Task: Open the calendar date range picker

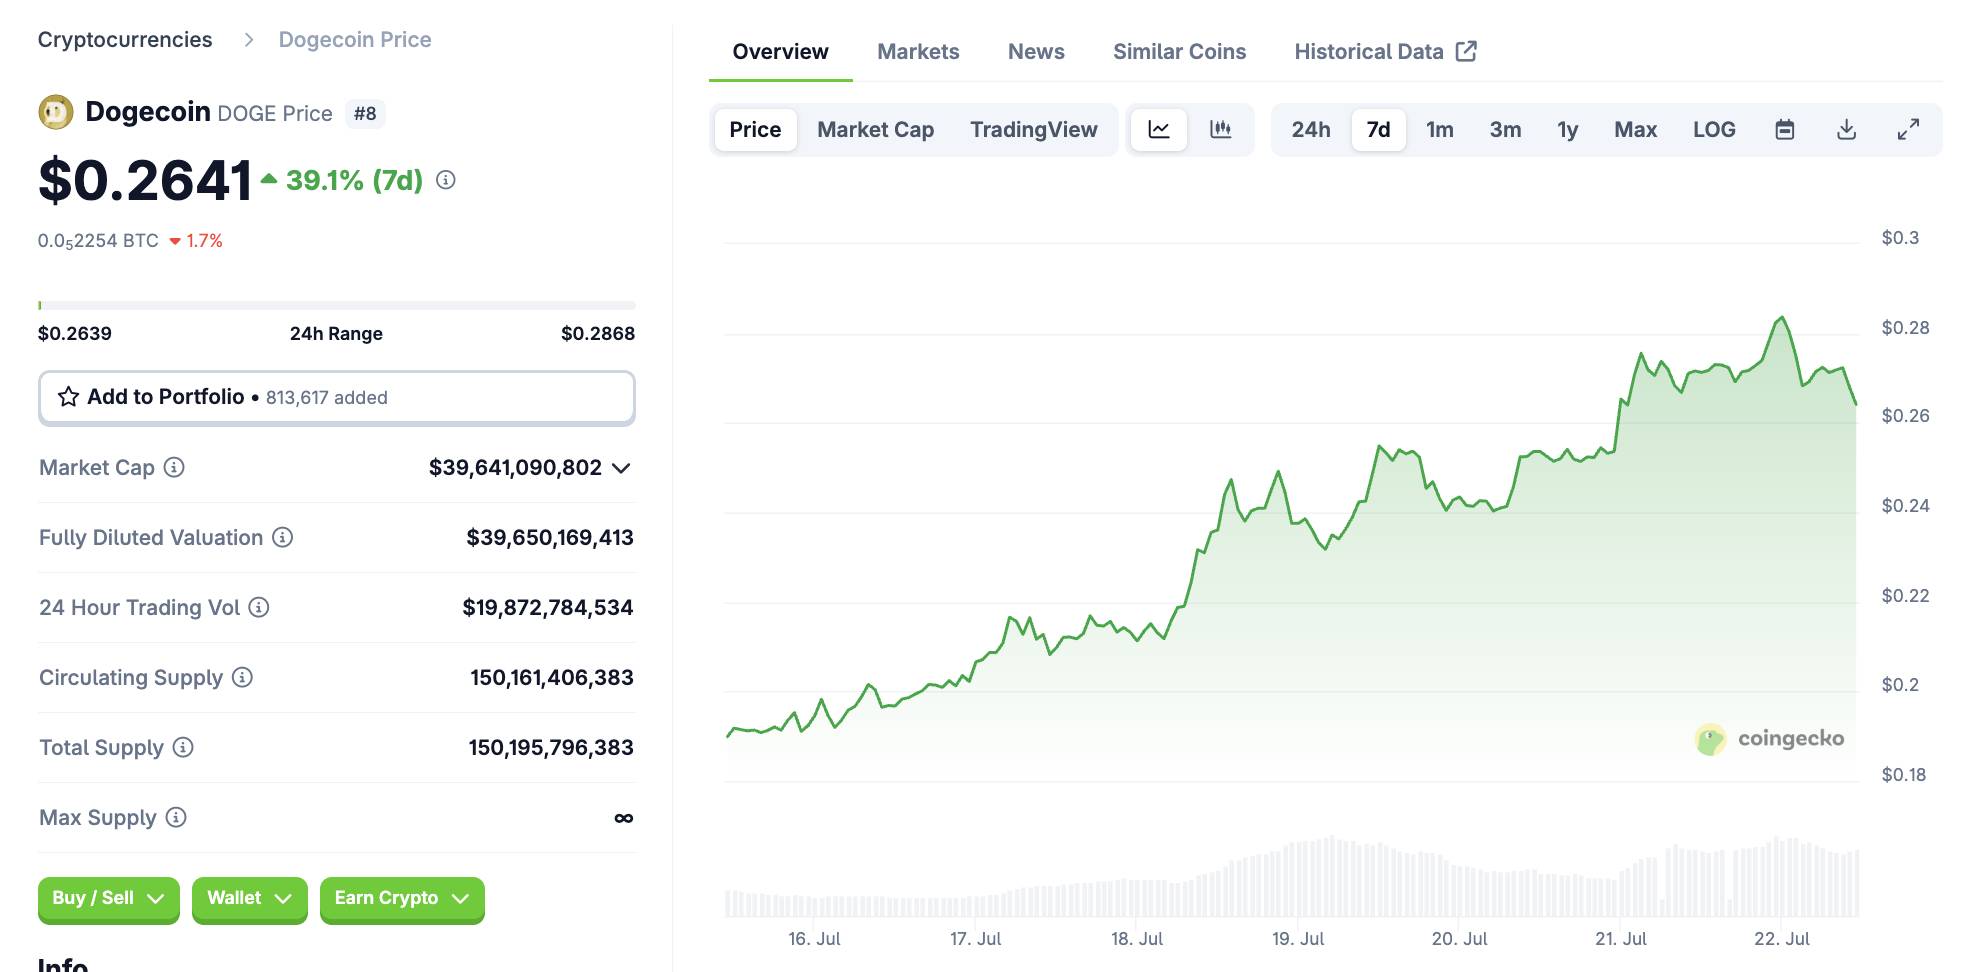Action: click(x=1785, y=130)
